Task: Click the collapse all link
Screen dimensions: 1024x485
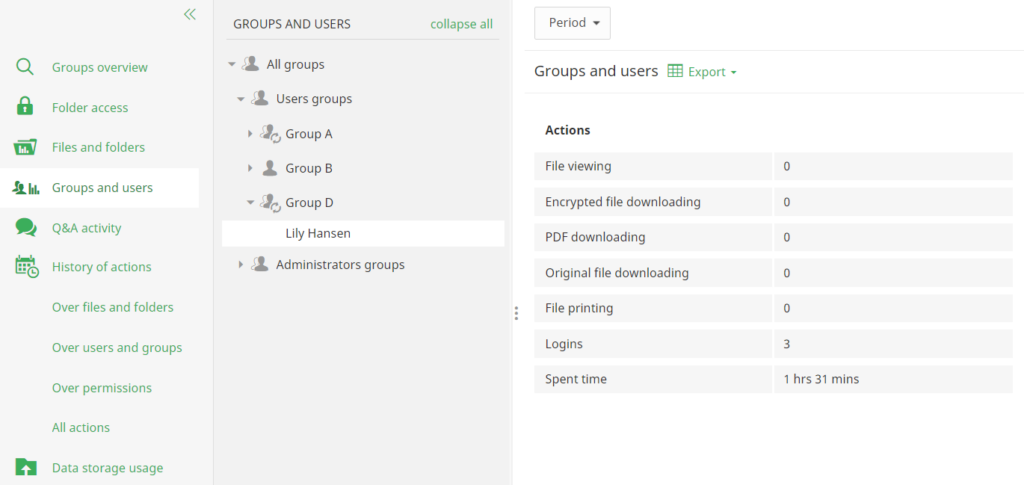Action: [x=462, y=24]
